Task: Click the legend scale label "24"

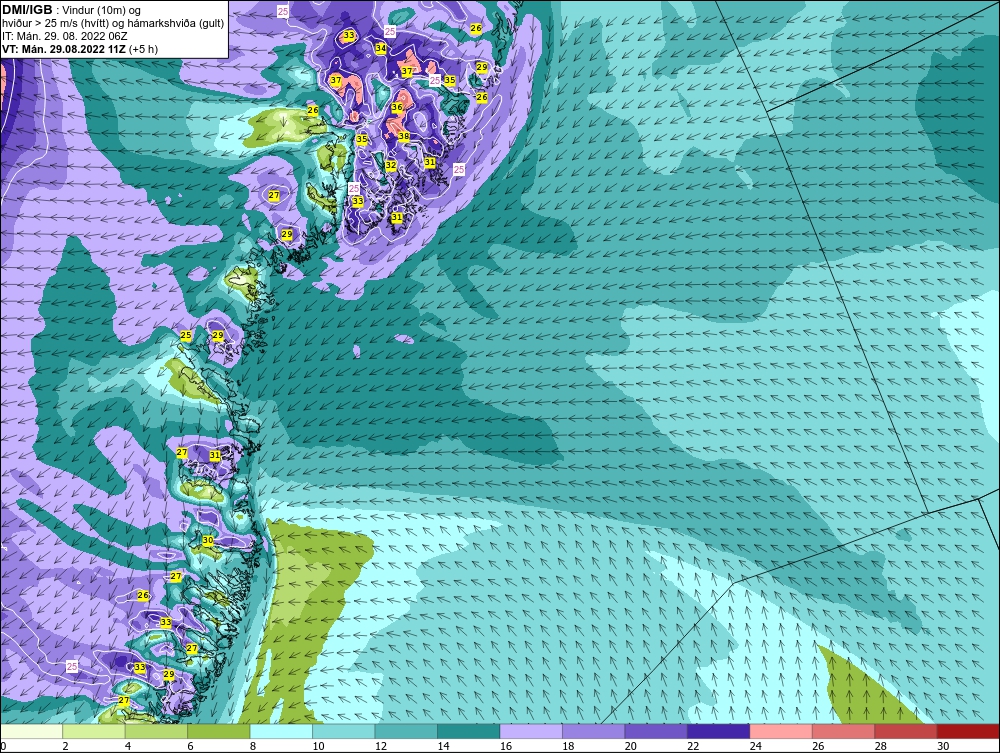Action: [756, 746]
